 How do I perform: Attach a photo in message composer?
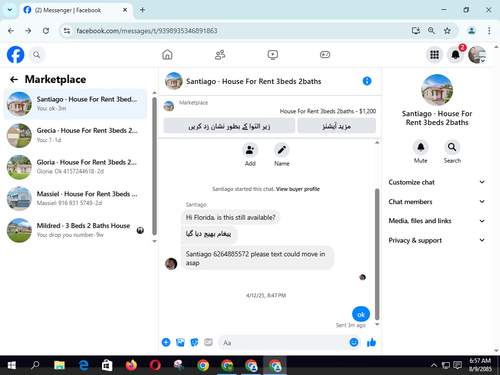pyautogui.click(x=180, y=342)
